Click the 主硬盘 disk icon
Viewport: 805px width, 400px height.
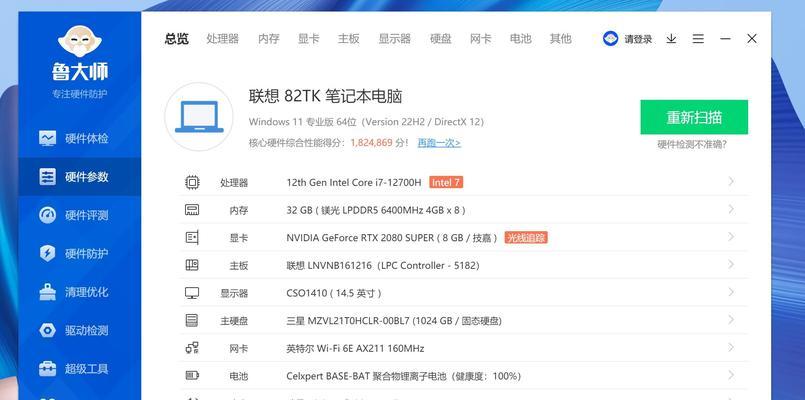pyautogui.click(x=192, y=320)
